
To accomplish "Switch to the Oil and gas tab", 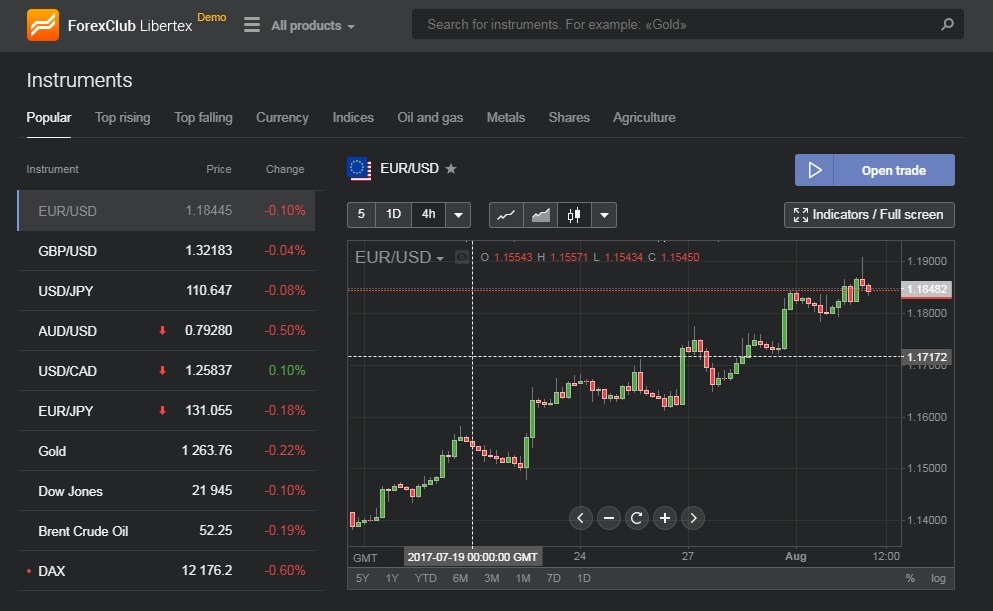I will (x=430, y=118).
